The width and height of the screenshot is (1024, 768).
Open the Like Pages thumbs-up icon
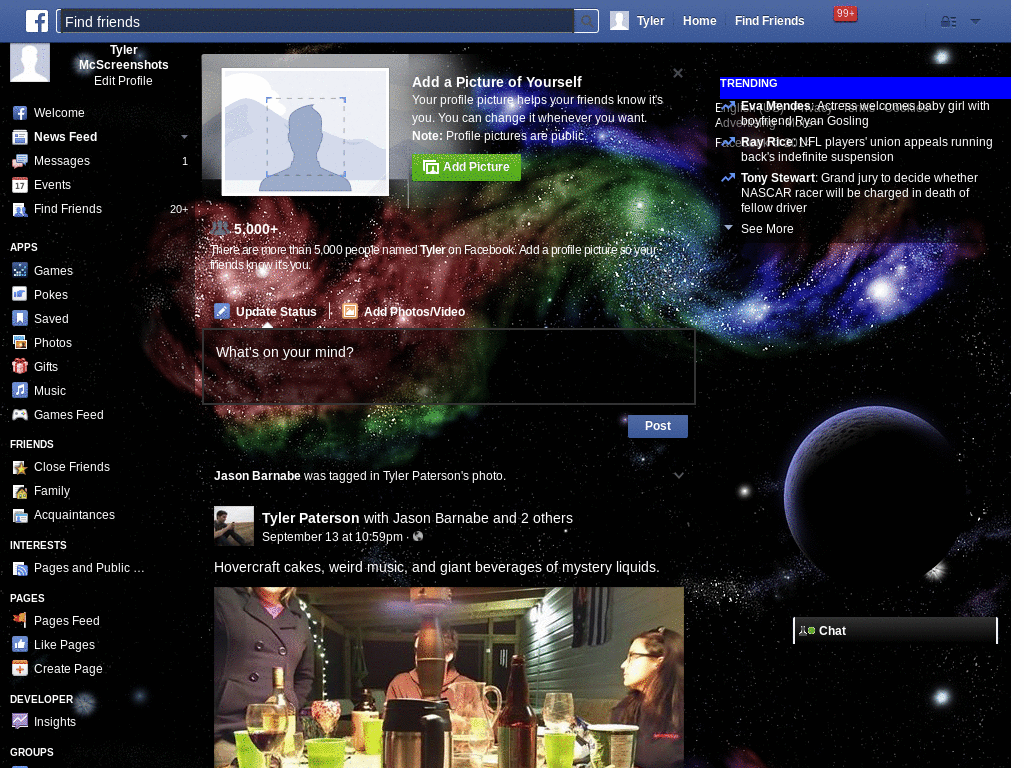tap(20, 645)
